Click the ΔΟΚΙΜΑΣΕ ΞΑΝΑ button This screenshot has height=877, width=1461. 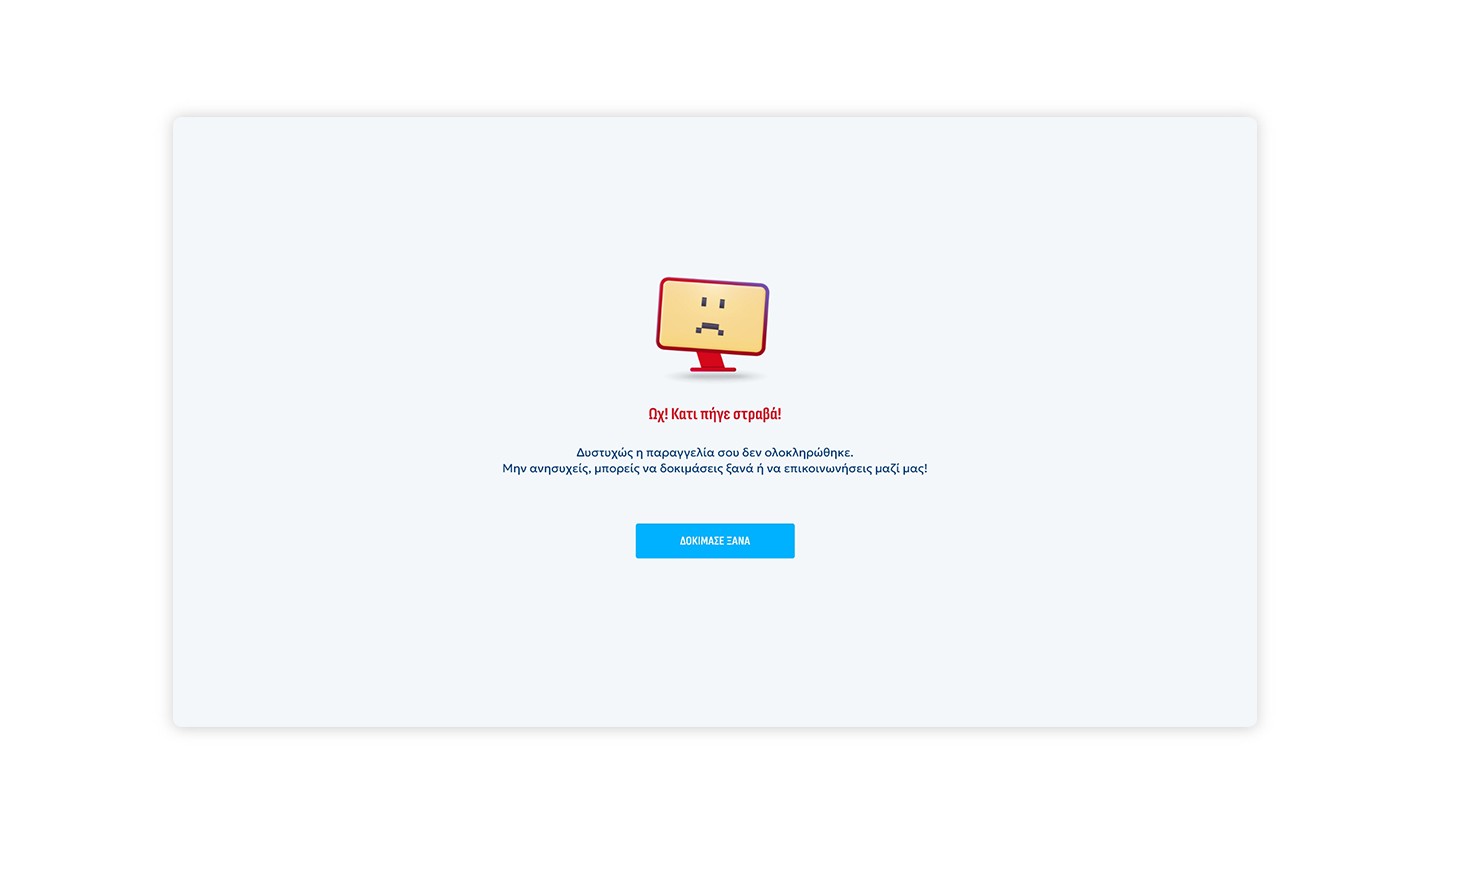coord(714,541)
